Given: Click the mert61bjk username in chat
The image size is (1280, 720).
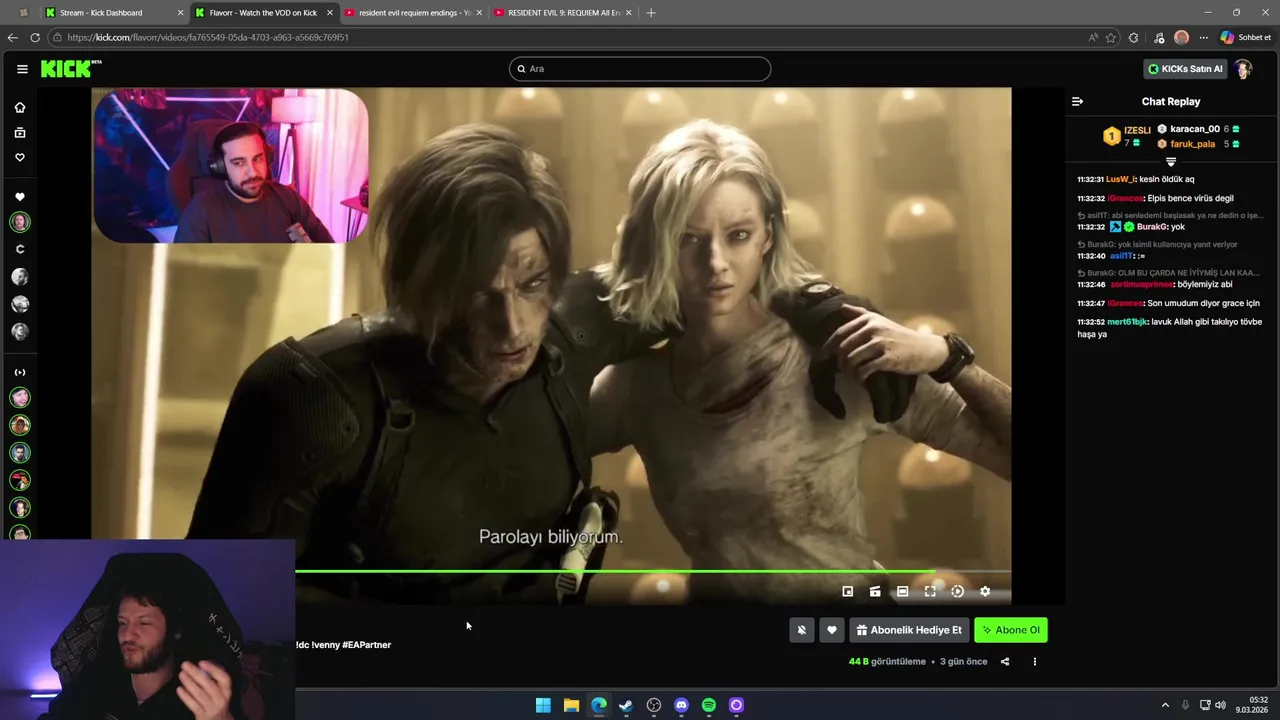Looking at the screenshot, I should click(x=1127, y=322).
